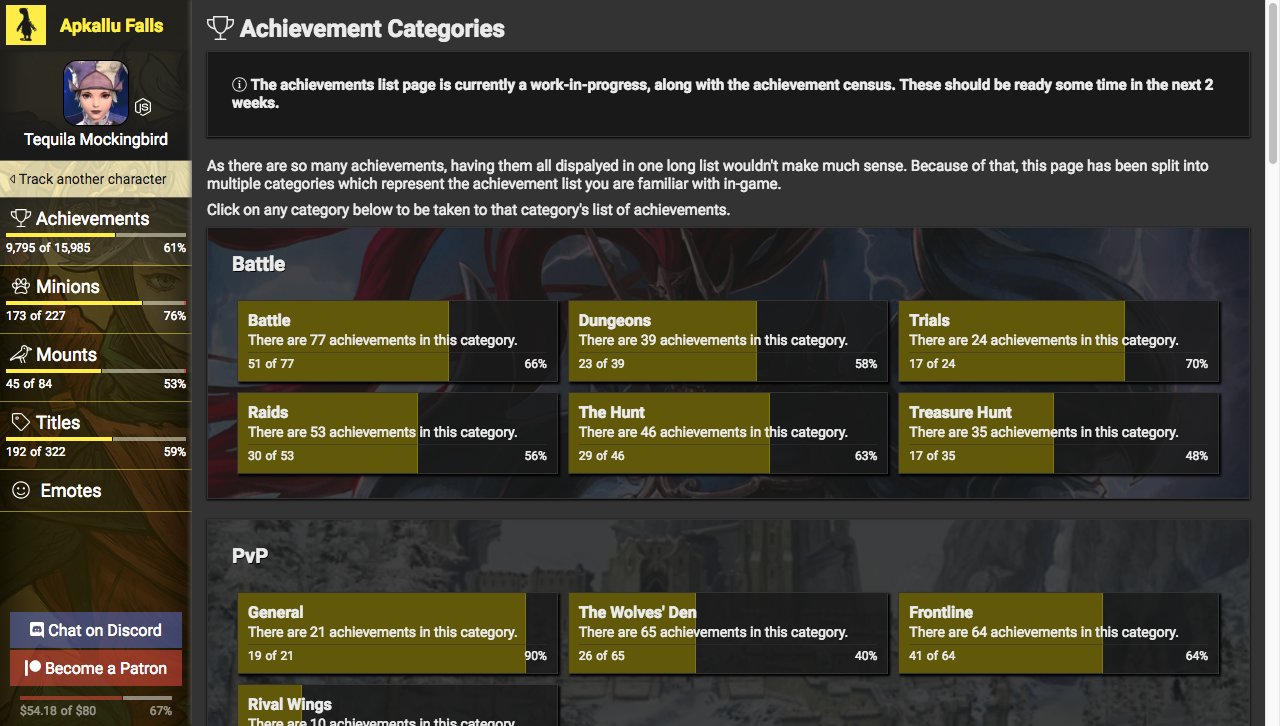Click the Battle section heading
The height and width of the screenshot is (726, 1280).
pos(258,264)
